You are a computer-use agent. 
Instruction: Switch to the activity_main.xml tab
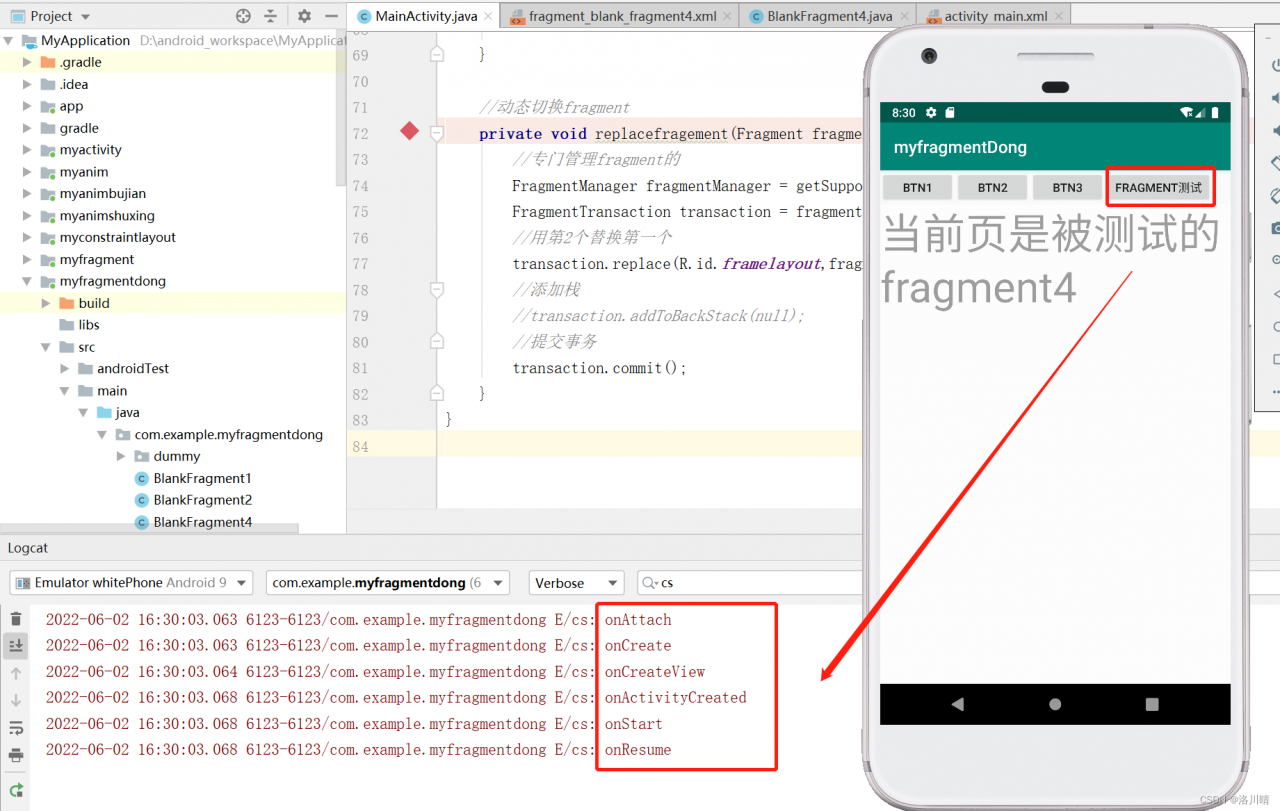pyautogui.click(x=995, y=16)
